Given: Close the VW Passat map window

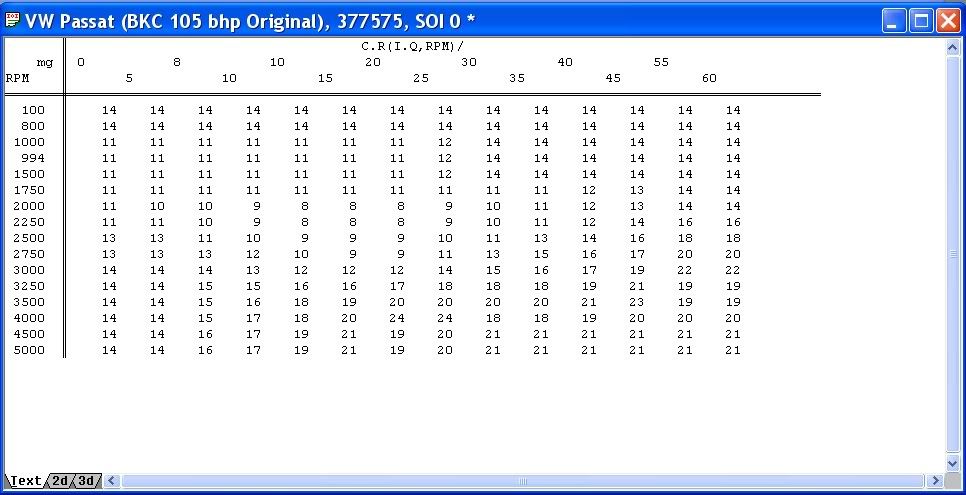Looking at the screenshot, I should pyautogui.click(x=948, y=21).
